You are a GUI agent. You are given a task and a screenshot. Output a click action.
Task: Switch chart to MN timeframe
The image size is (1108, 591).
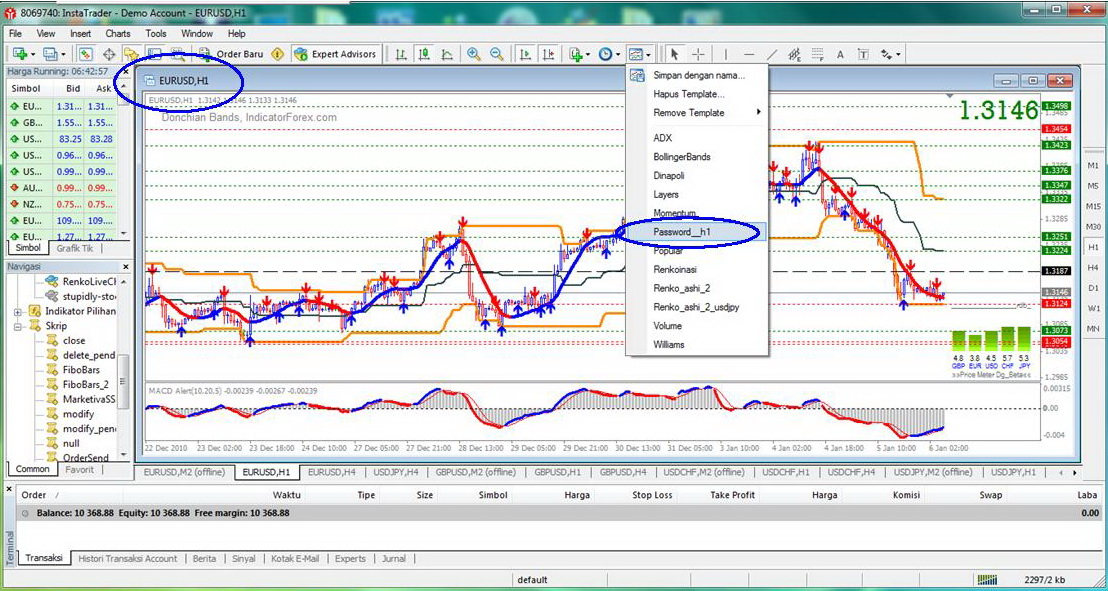coord(1092,329)
